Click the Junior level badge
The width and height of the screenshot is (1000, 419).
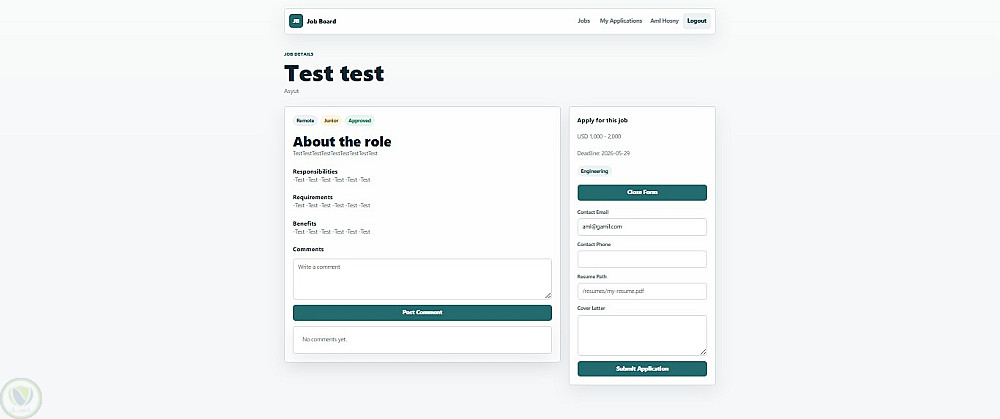point(331,121)
